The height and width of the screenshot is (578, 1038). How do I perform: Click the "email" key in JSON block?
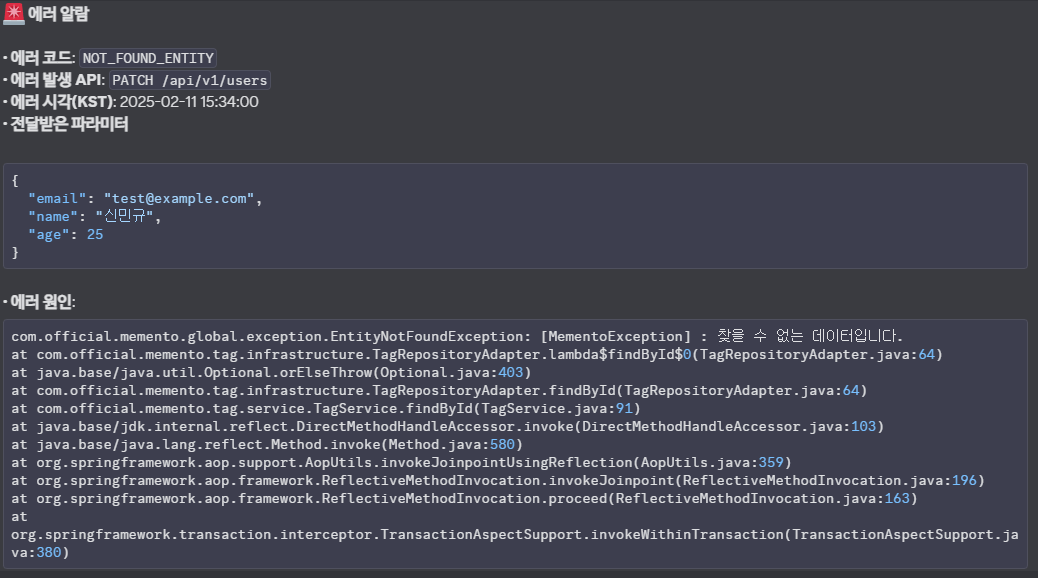[57, 199]
